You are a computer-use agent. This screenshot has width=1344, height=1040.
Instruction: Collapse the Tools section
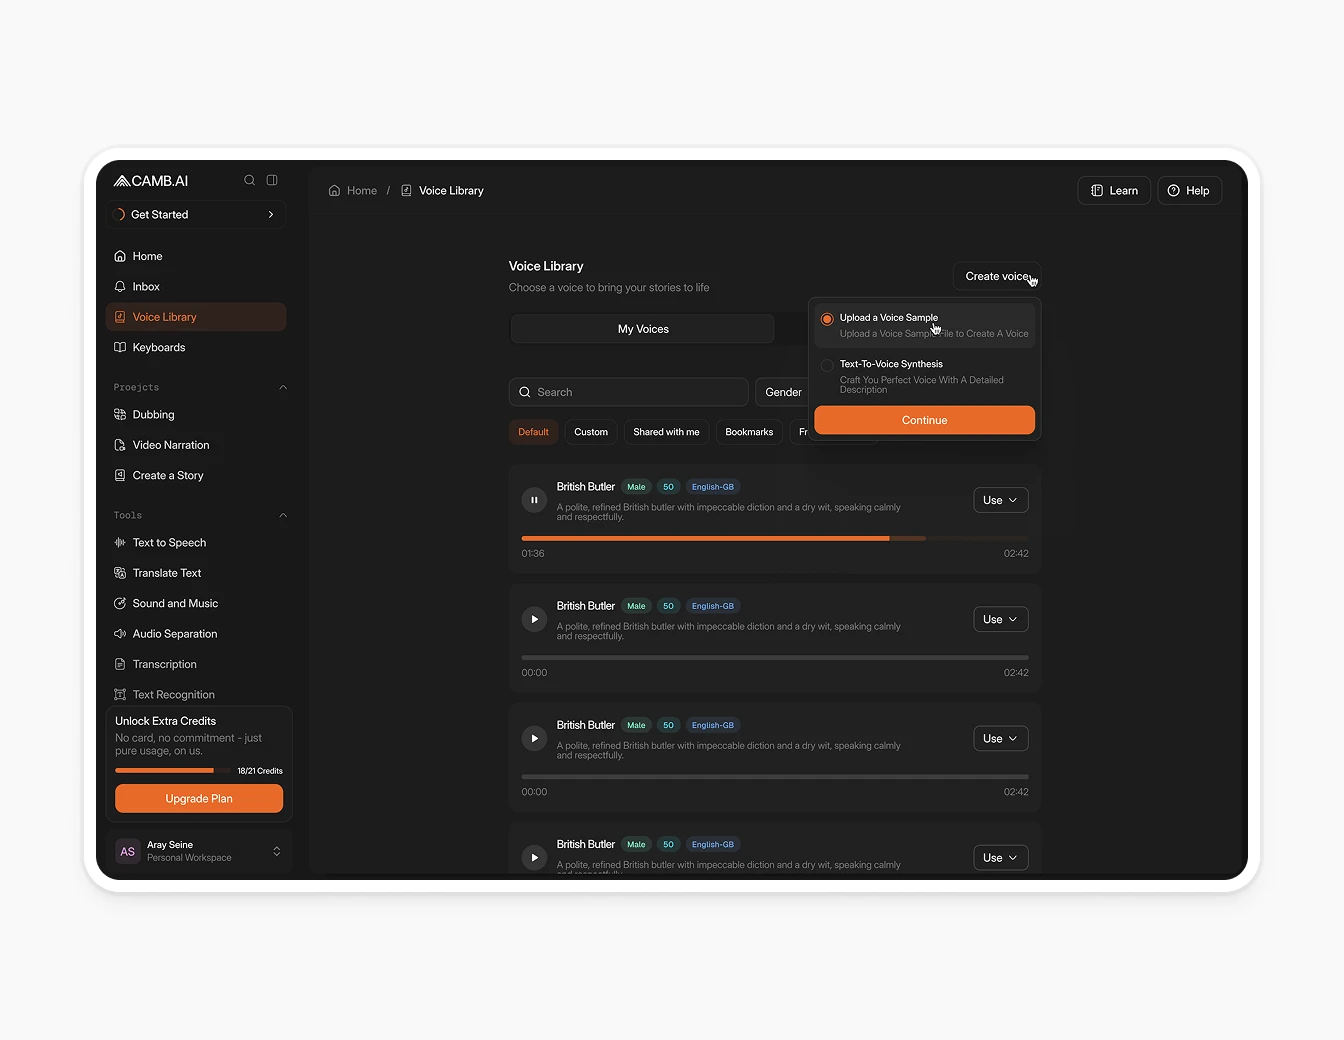283,515
